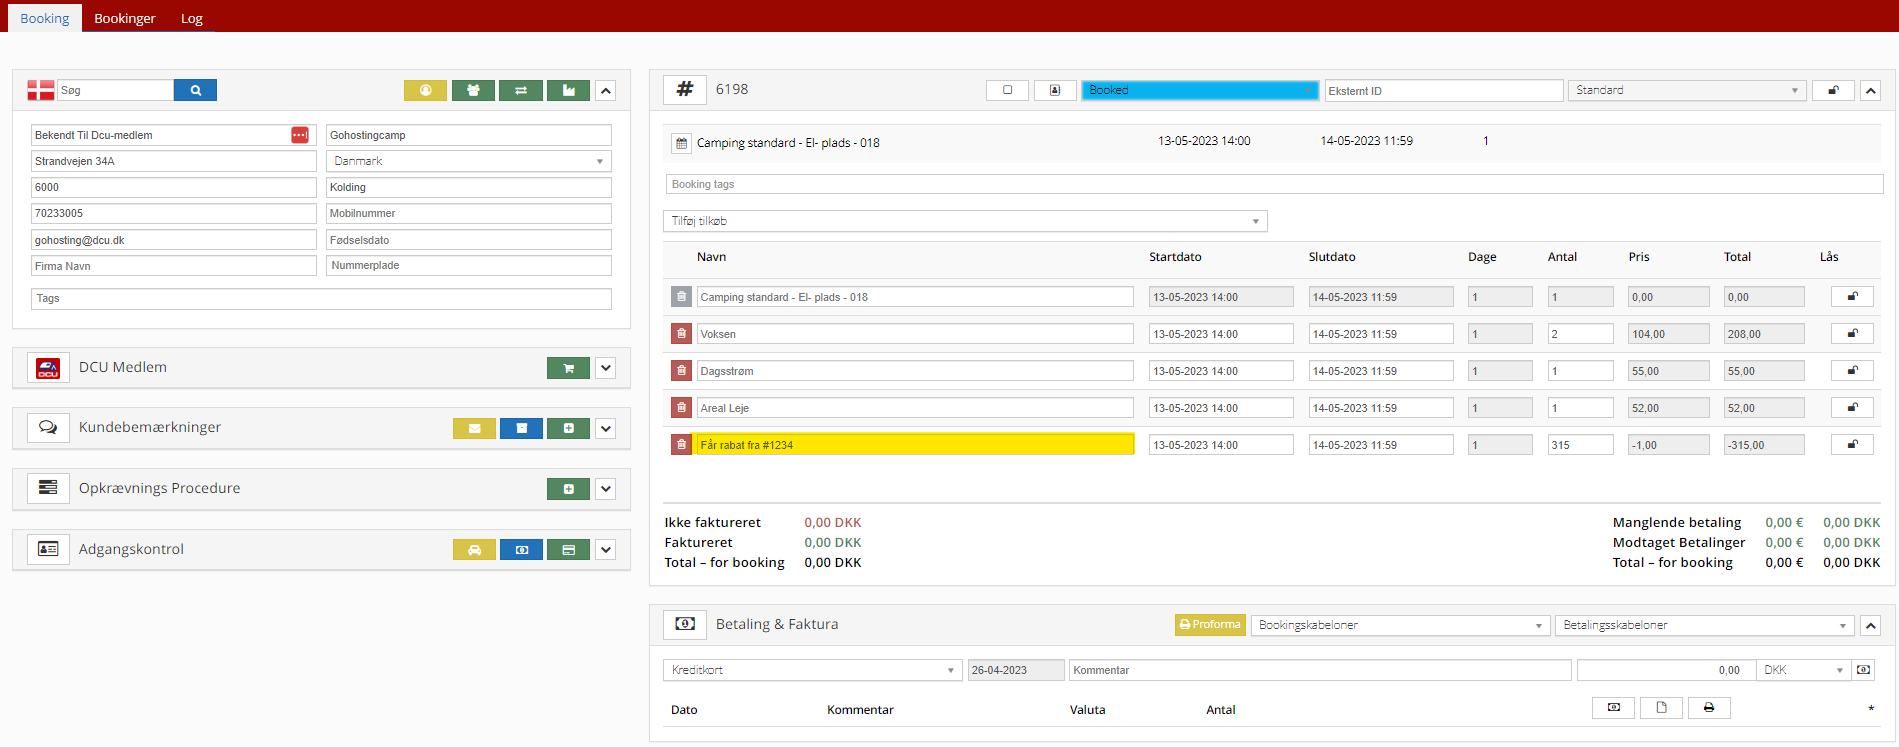This screenshot has height=747, width=1899.
Task: Toggle the lock on the Dagsstrøm row
Action: 1852,371
